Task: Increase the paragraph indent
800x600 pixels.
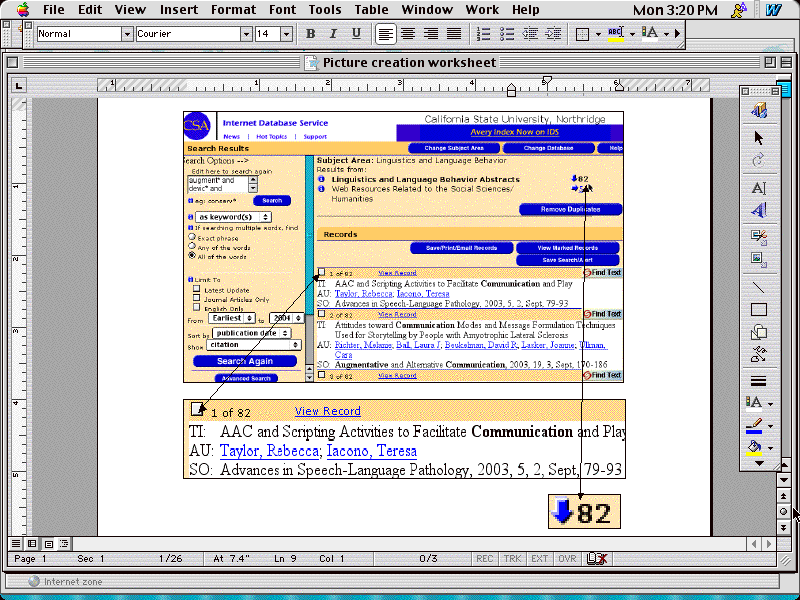Action: coord(553,34)
